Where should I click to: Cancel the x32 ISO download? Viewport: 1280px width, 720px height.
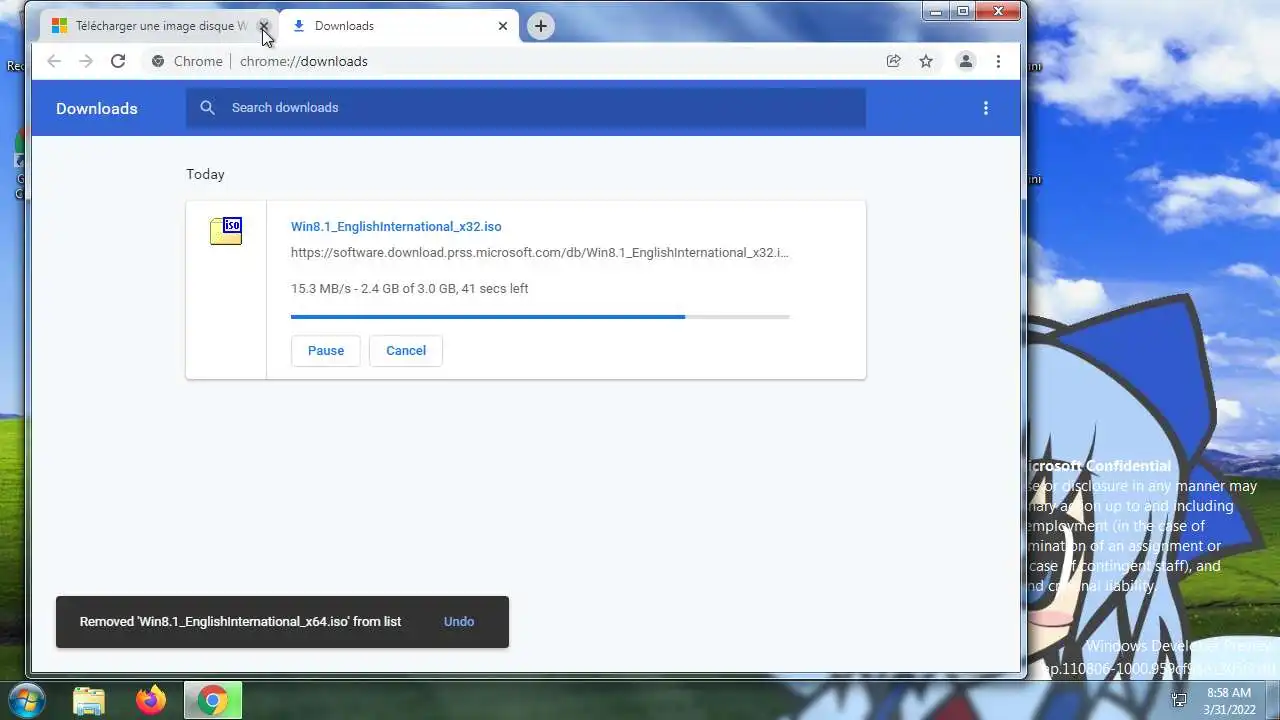point(406,350)
